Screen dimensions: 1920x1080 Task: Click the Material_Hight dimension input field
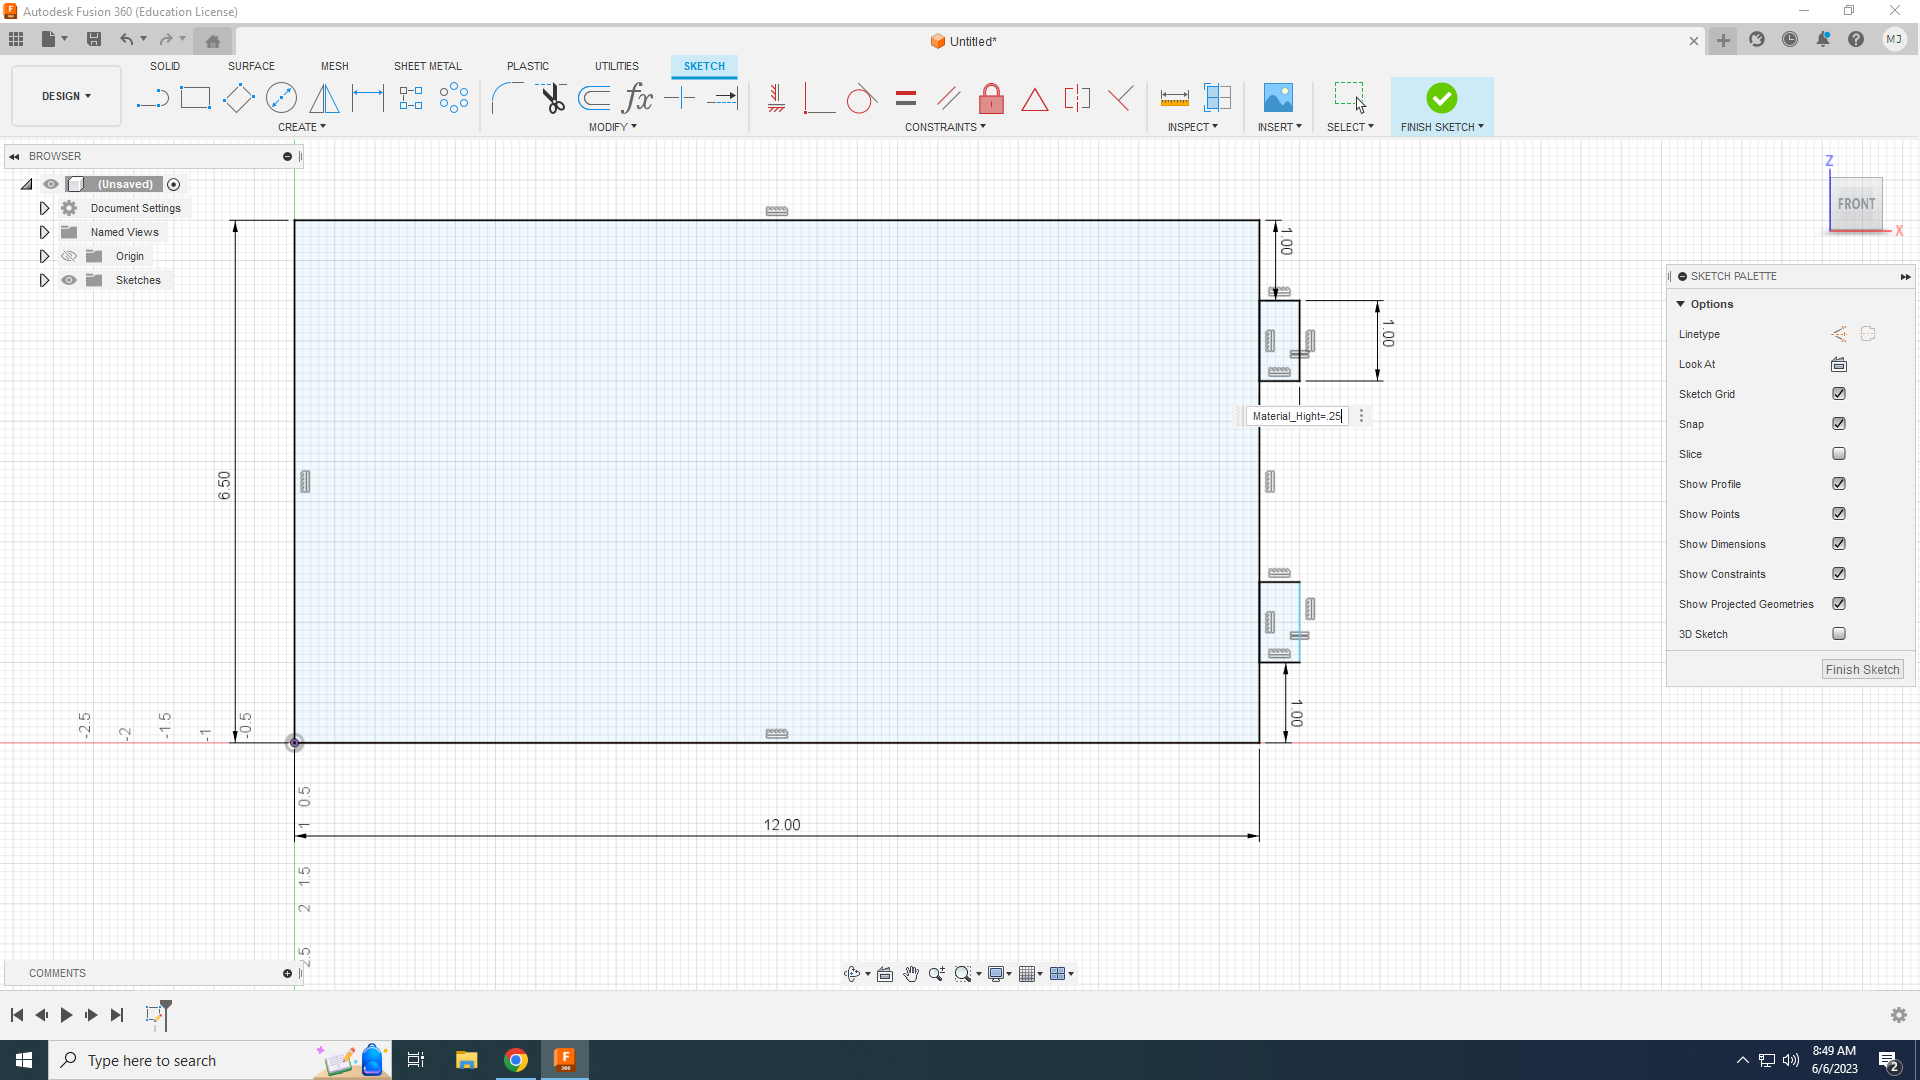pyautogui.click(x=1296, y=416)
